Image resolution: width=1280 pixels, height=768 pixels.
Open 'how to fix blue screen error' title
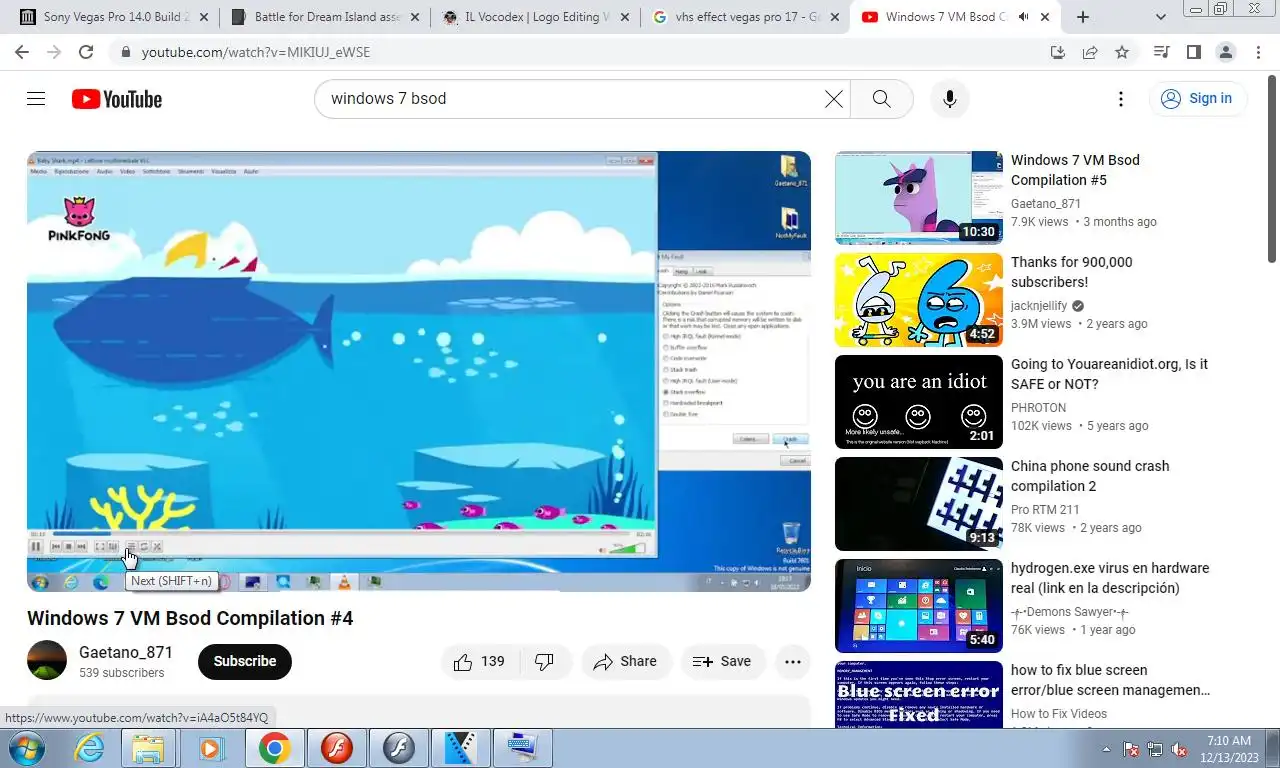(1110, 680)
